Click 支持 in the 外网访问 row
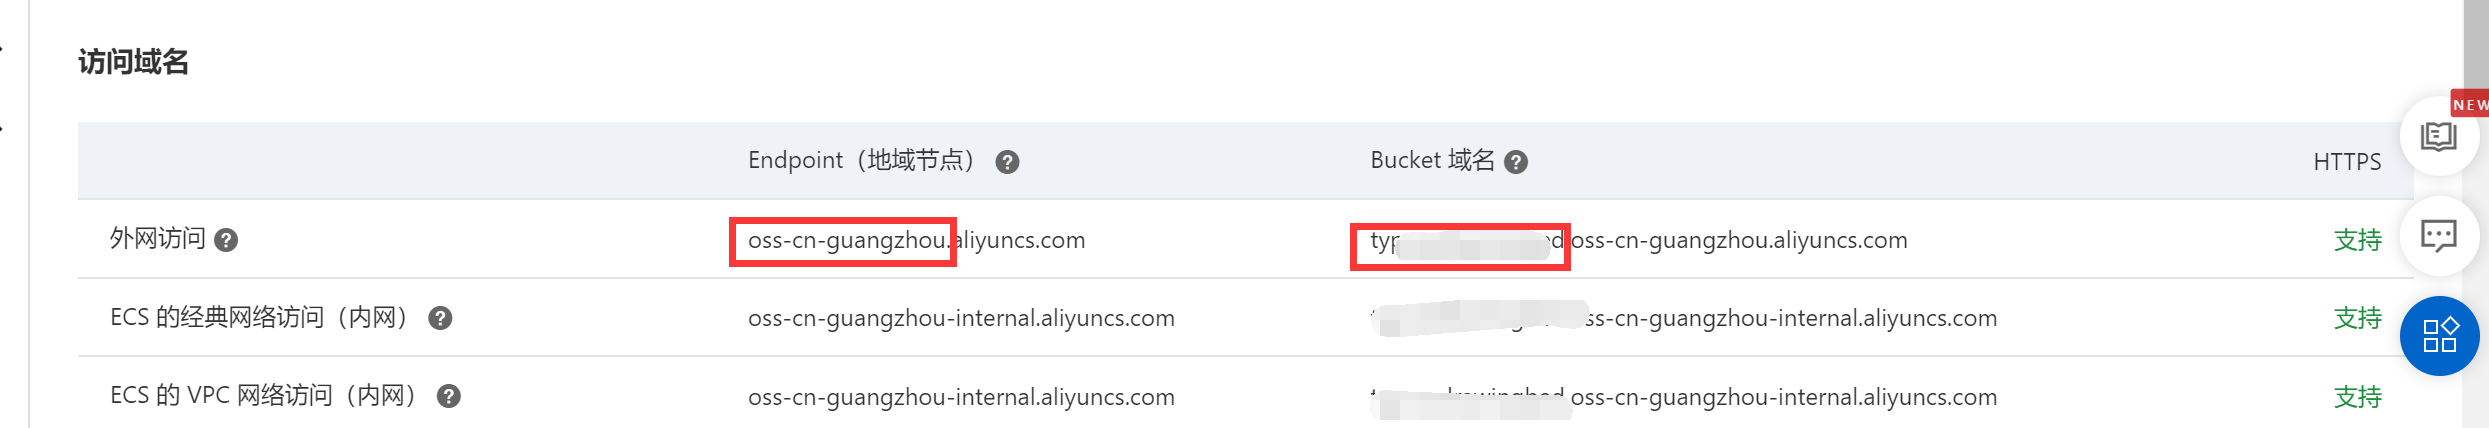This screenshot has width=2489, height=428. [x=2357, y=240]
